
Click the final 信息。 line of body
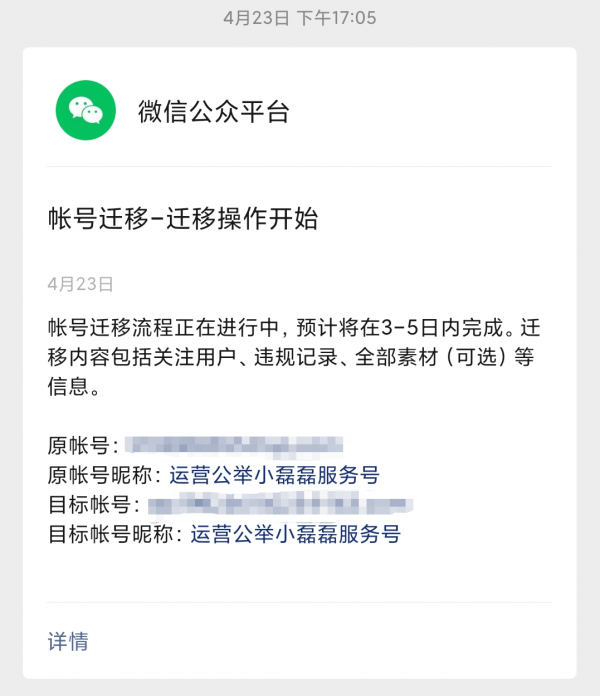(74, 386)
